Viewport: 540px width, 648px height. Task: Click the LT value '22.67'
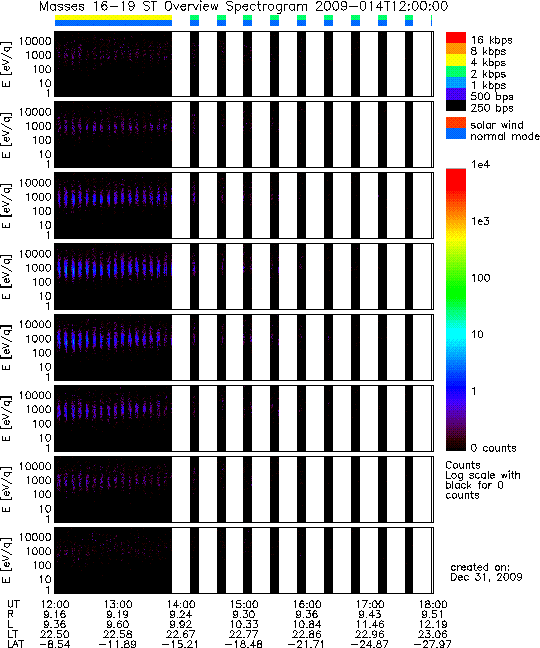click(181, 634)
